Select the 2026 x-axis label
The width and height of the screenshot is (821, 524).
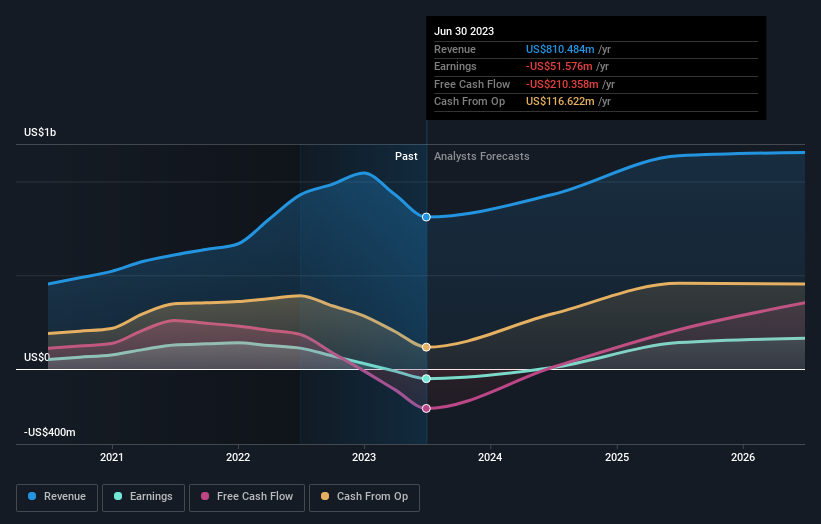tap(743, 457)
